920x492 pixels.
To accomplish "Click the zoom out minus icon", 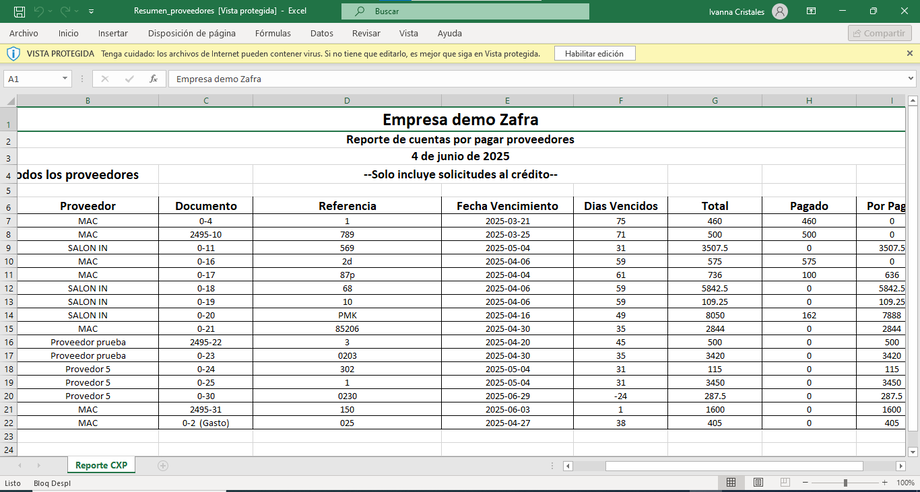I will click(806, 483).
